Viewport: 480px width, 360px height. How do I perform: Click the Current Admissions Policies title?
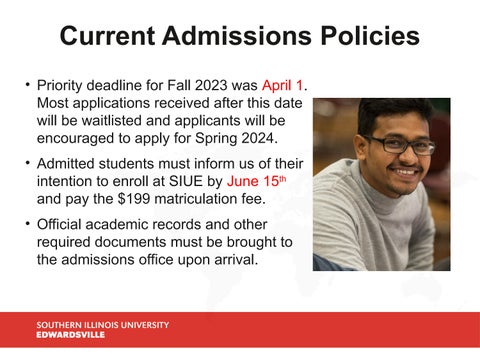pyautogui.click(x=240, y=36)
